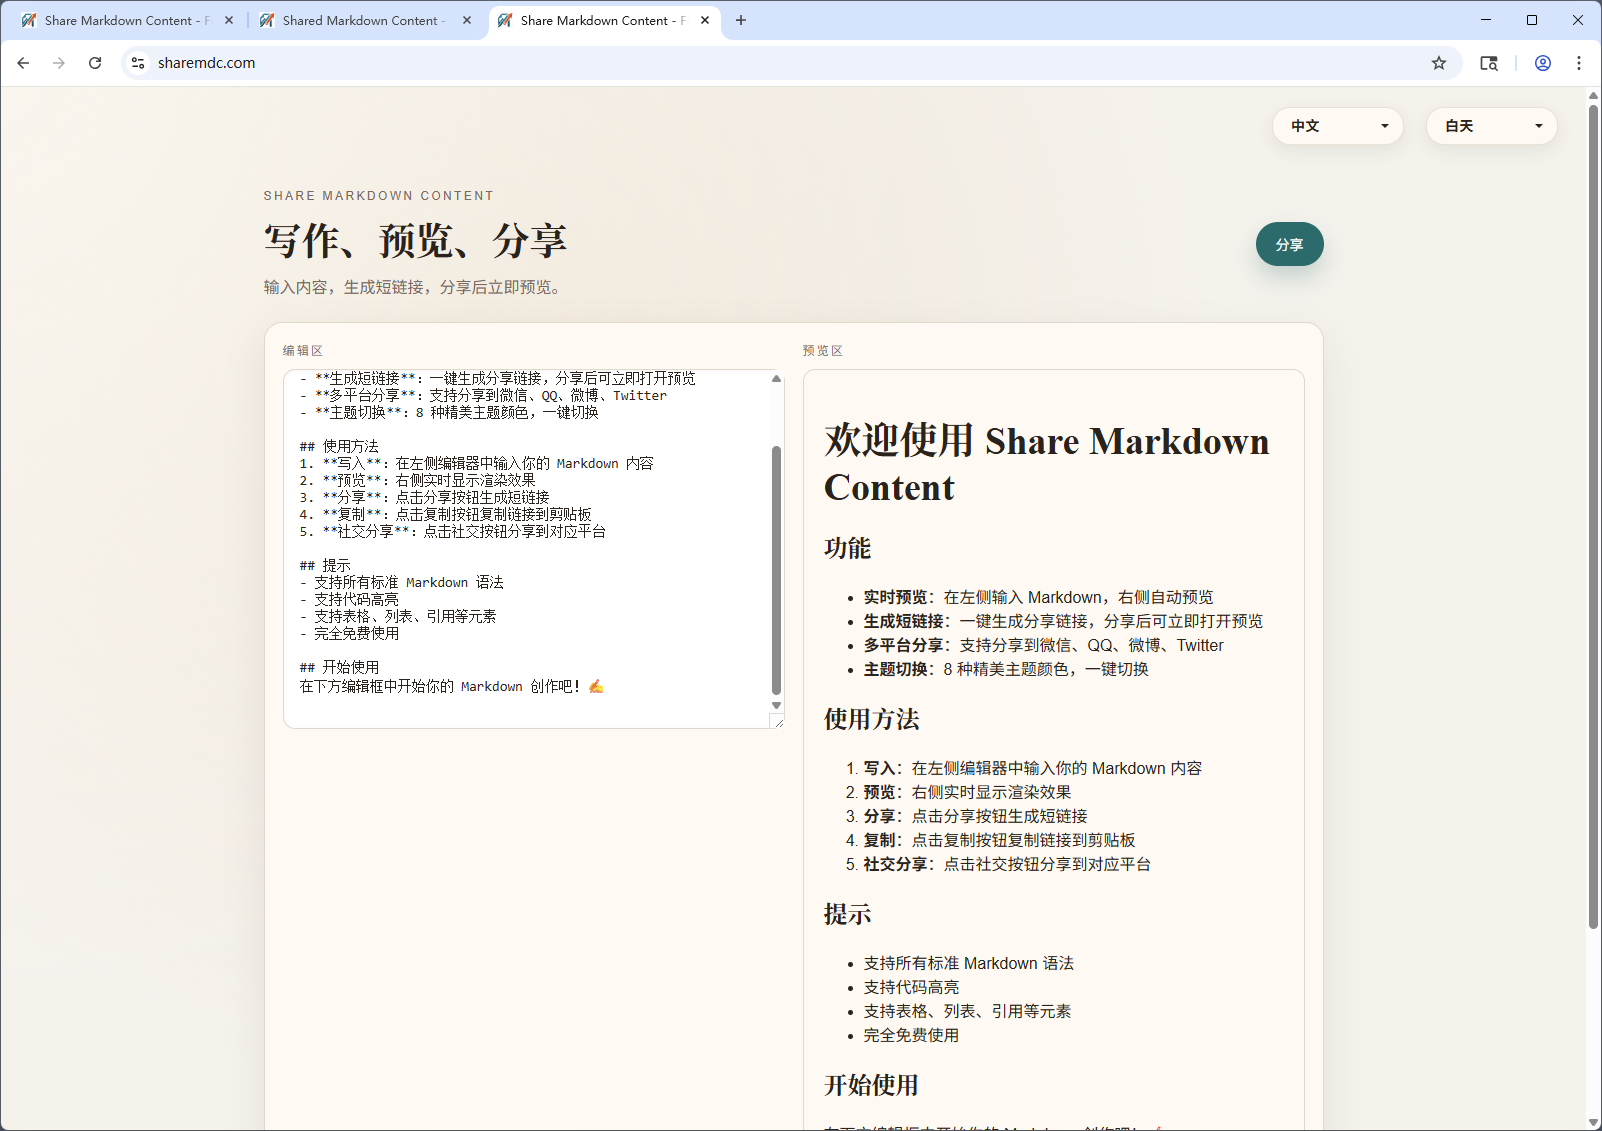This screenshot has width=1602, height=1131.
Task: Open the 白天 theme dropdown
Action: tap(1491, 126)
